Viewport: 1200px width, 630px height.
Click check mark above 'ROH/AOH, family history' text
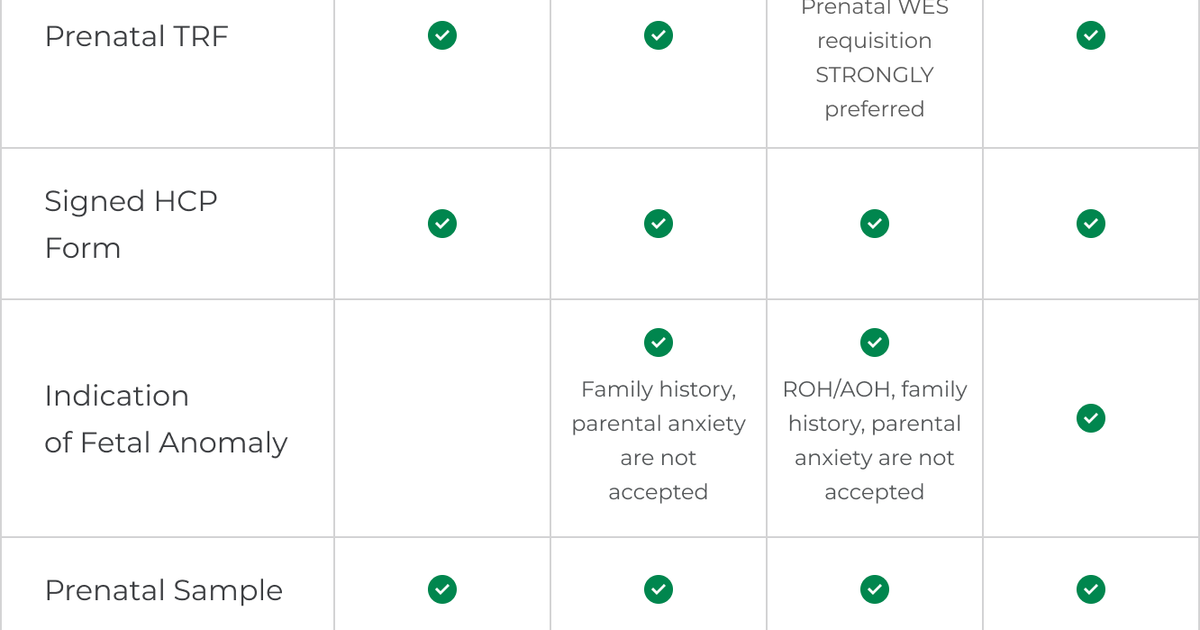coord(875,343)
